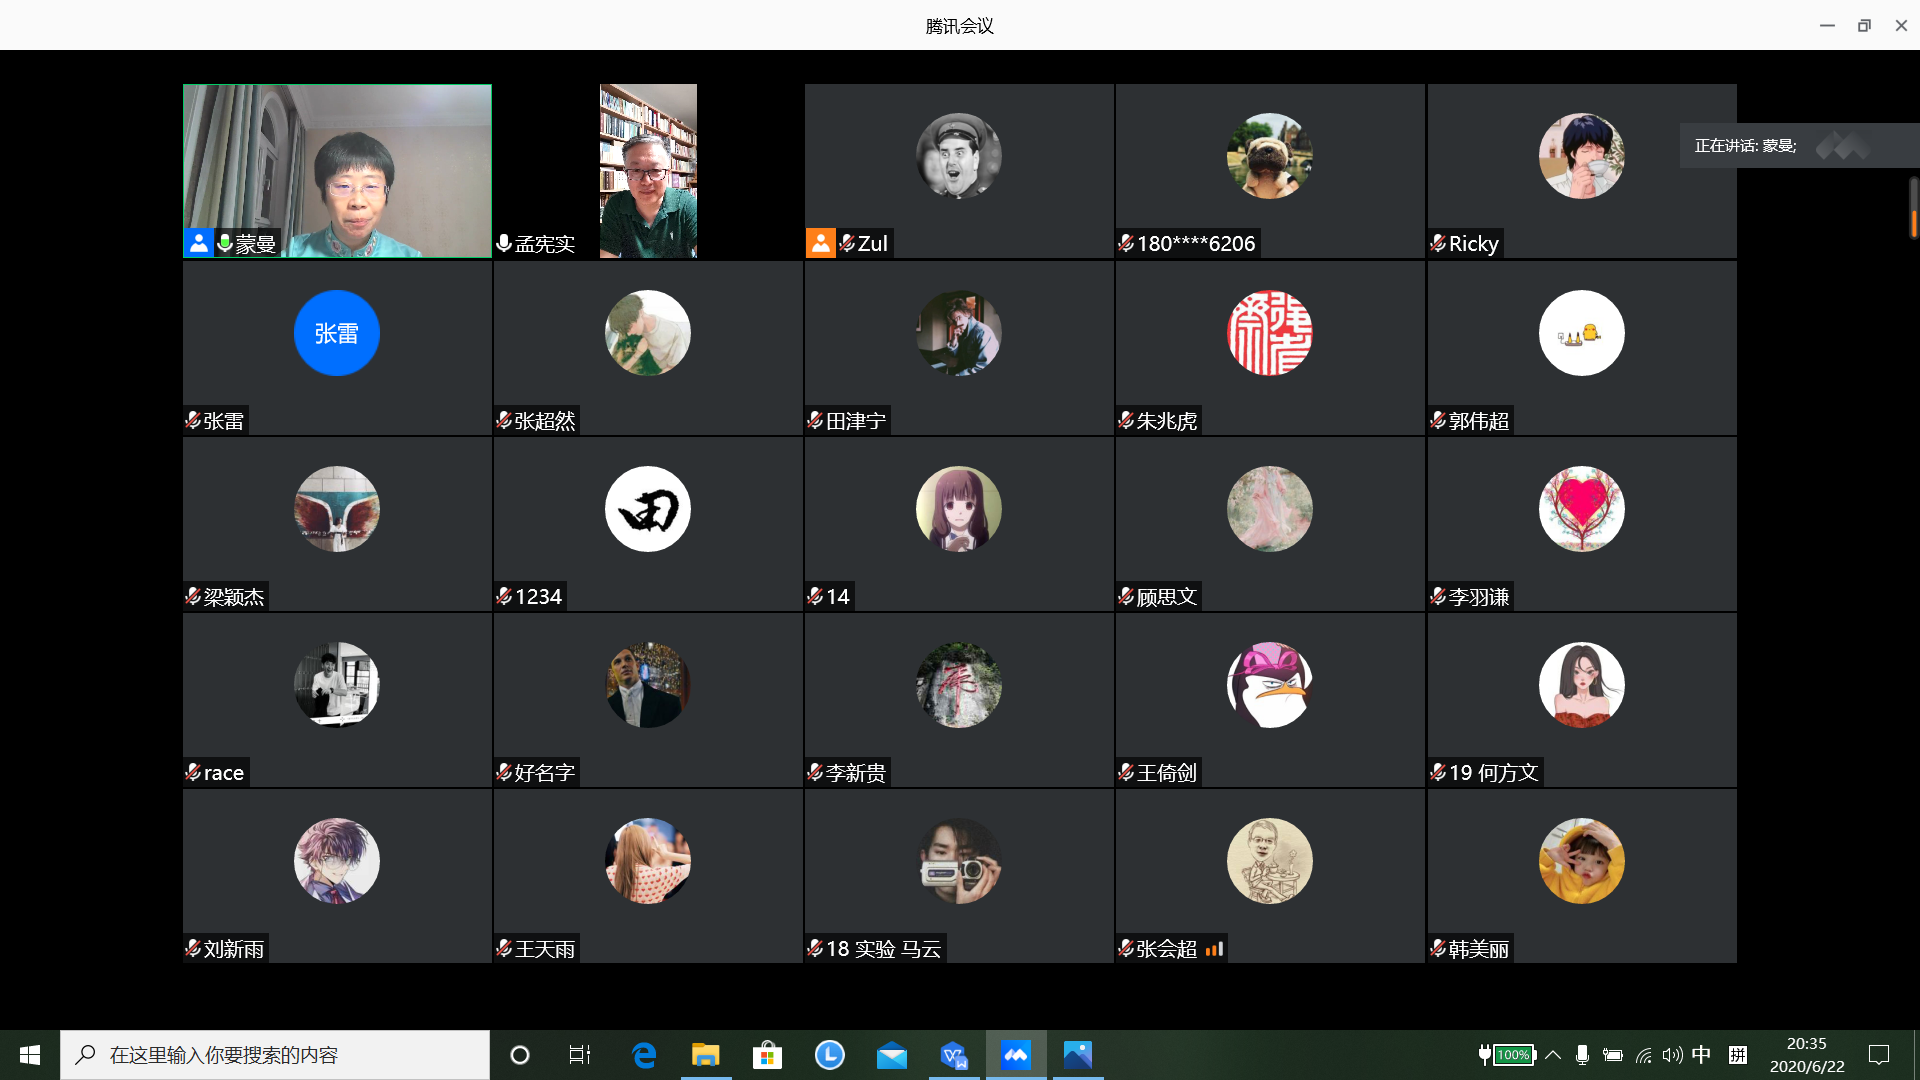This screenshot has width=1920, height=1080.
Task: Switch the 中 input method indicator
Action: (x=1701, y=1055)
